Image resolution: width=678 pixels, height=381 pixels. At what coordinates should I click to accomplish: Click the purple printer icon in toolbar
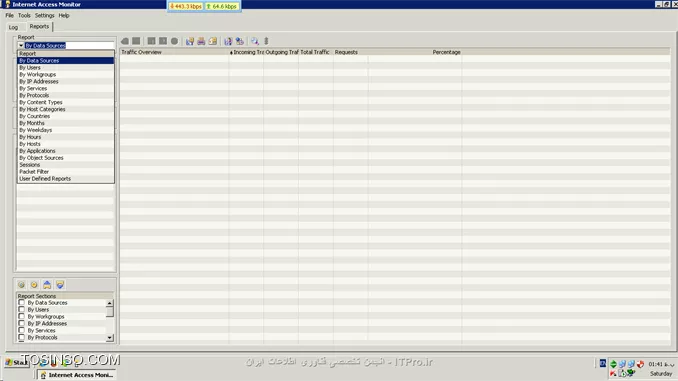click(201, 41)
